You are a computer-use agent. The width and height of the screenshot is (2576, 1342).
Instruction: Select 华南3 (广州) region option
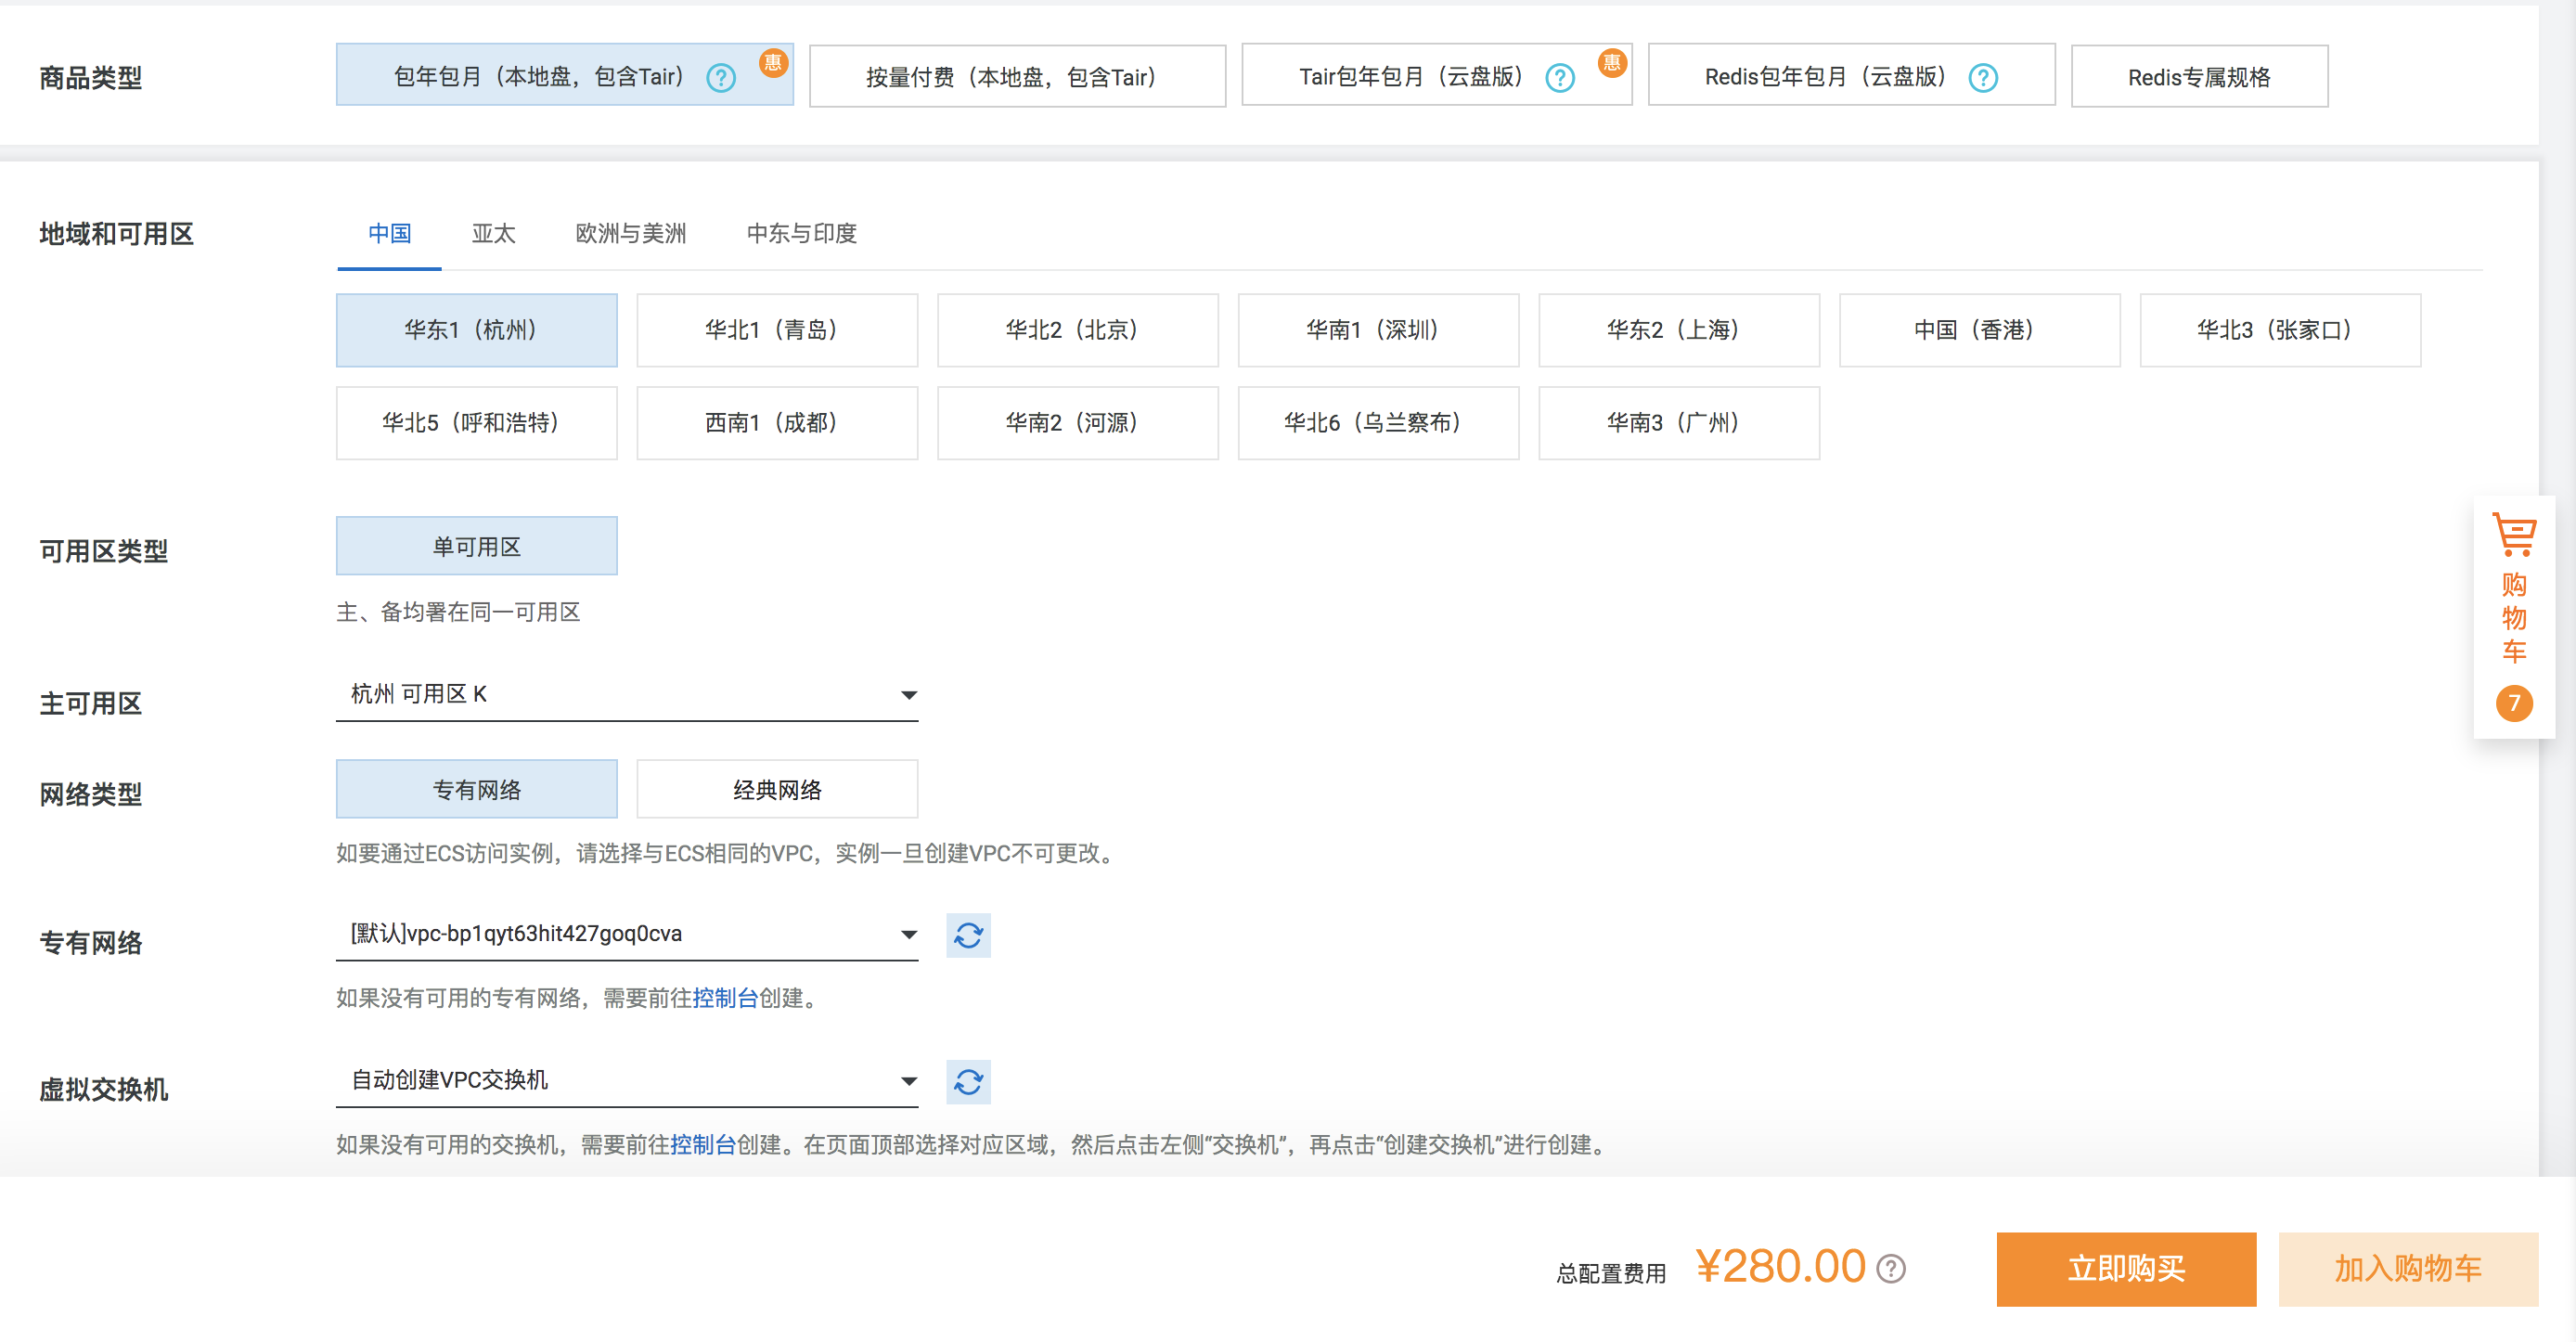pos(1678,423)
